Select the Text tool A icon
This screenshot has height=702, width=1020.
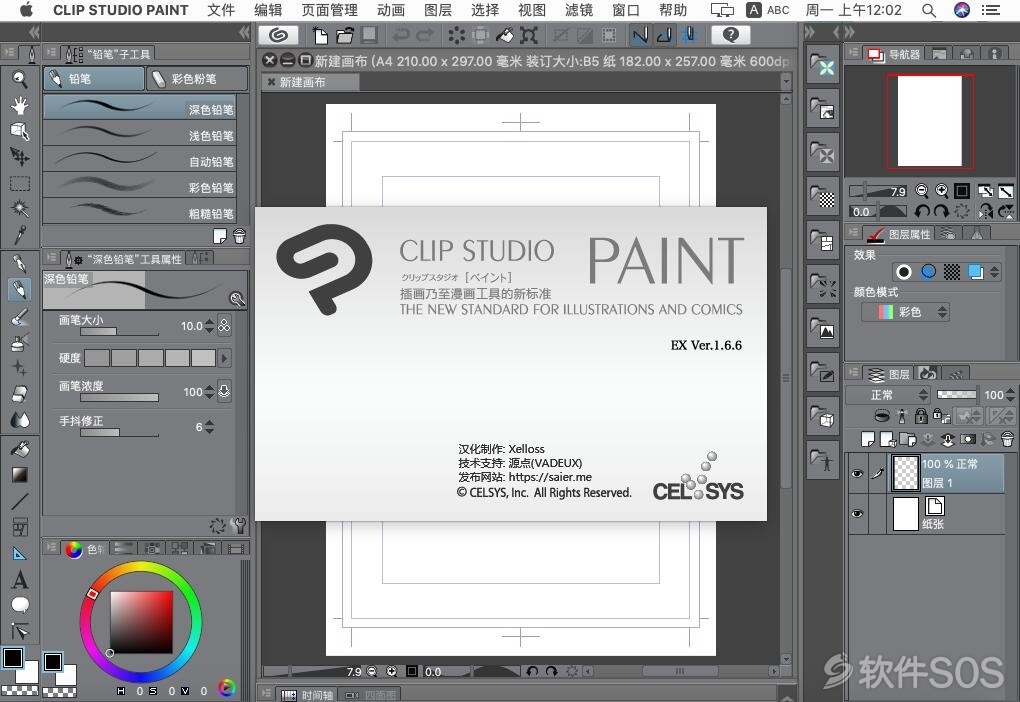tap(20, 580)
